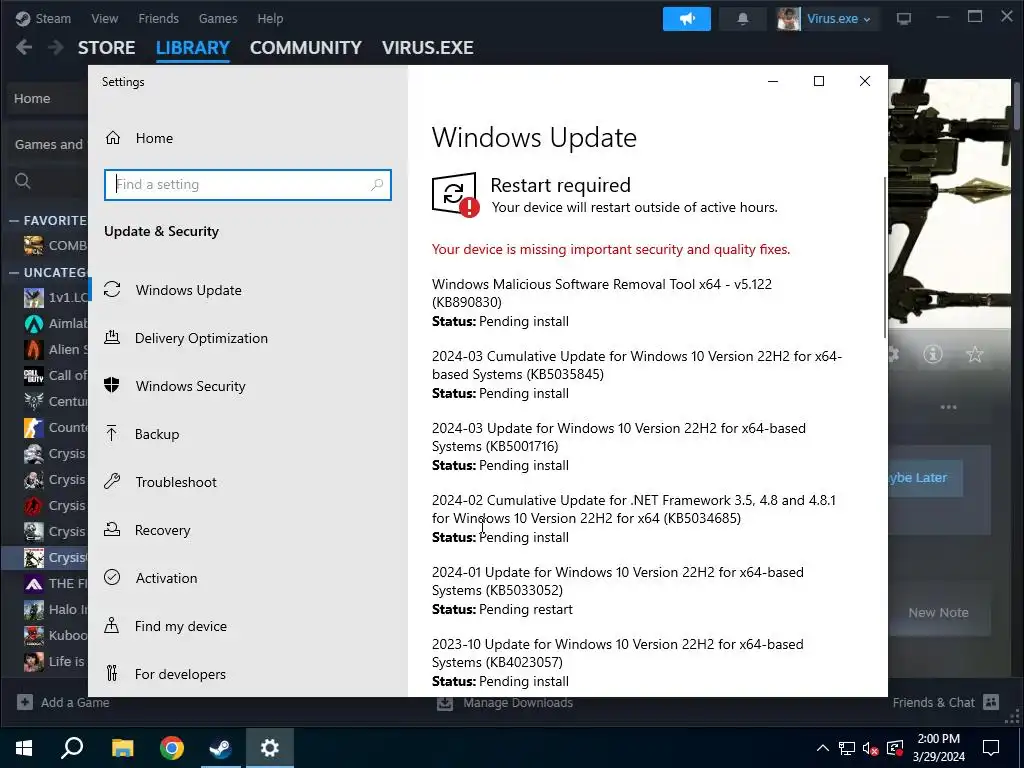Open the Help menu in Steam
1024x768 pixels.
(x=270, y=18)
